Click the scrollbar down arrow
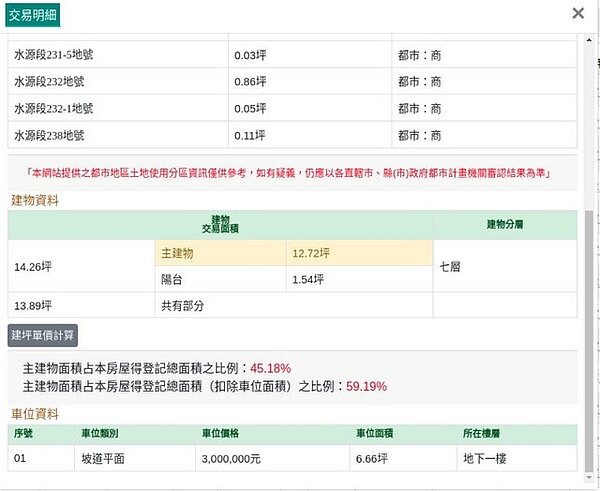The height and width of the screenshot is (491, 600). tap(589, 478)
